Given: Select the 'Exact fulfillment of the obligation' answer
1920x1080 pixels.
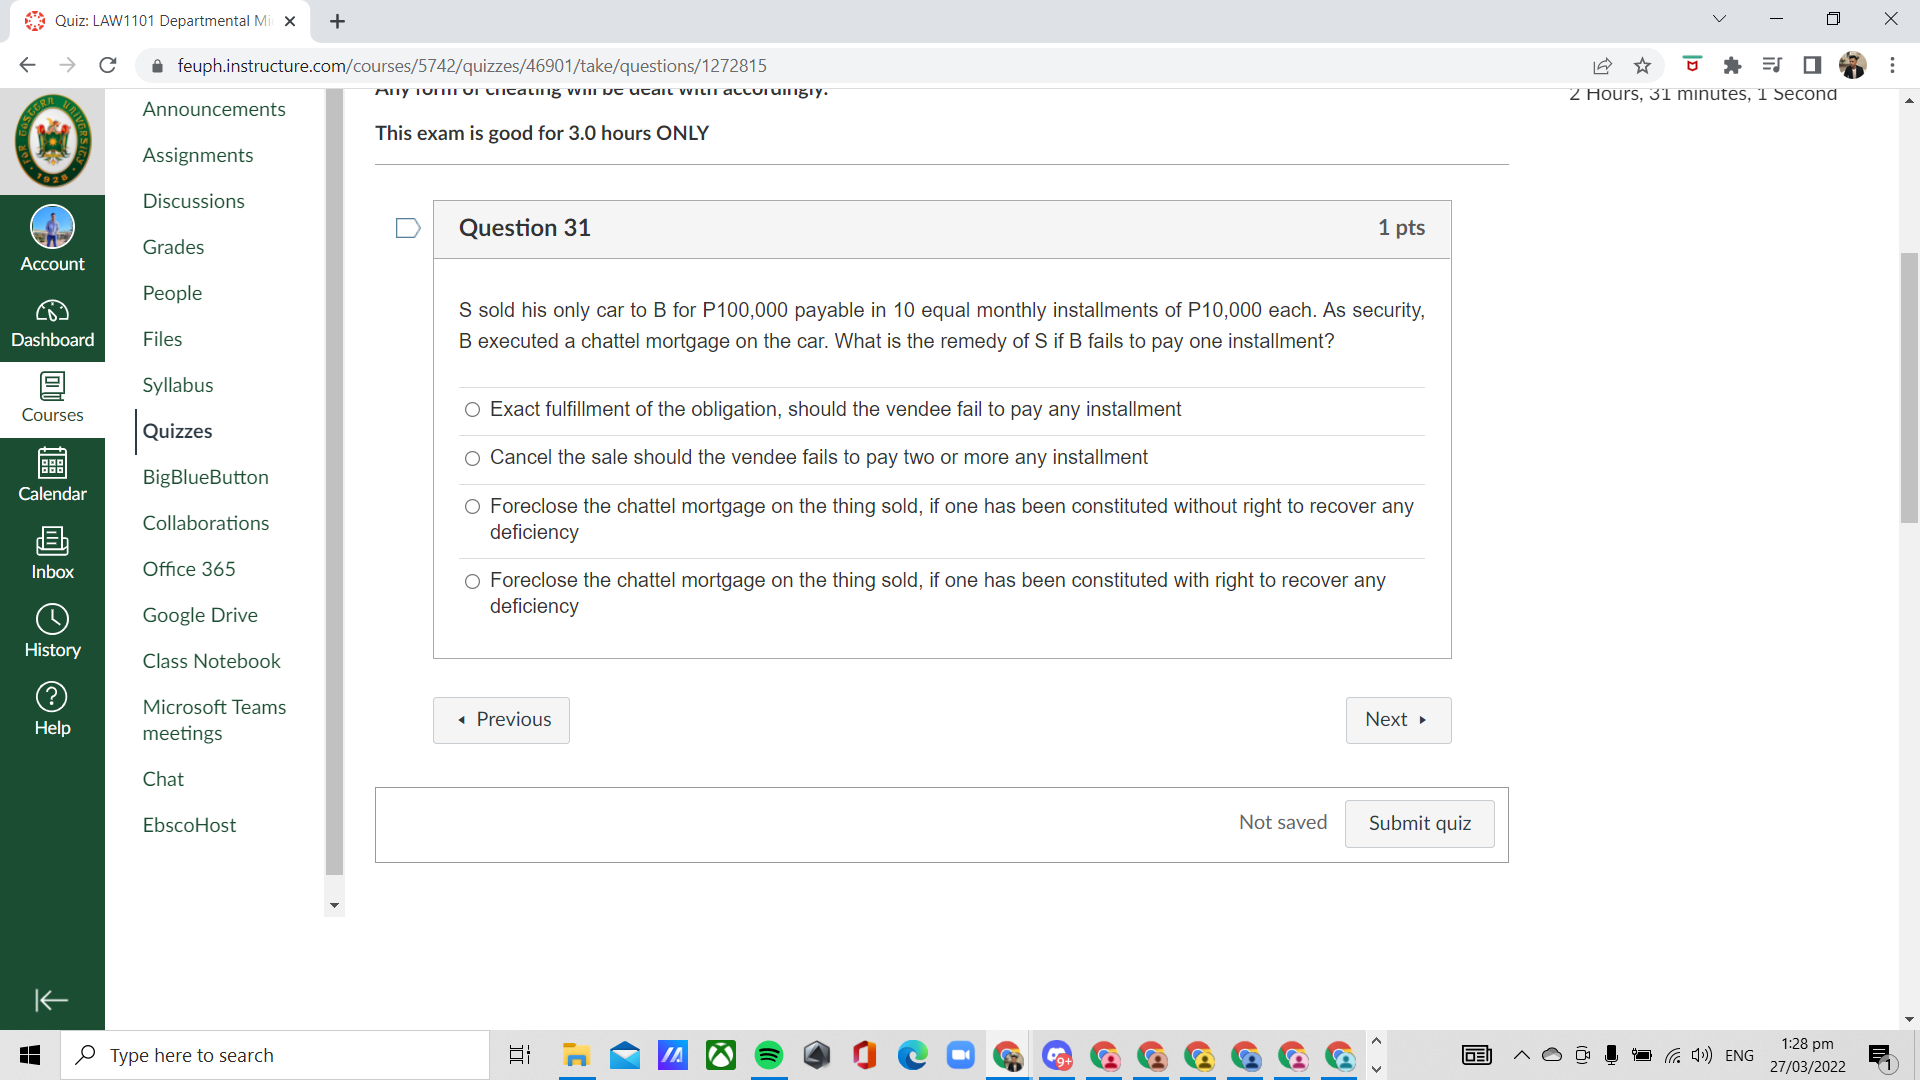Looking at the screenshot, I should [x=472, y=410].
